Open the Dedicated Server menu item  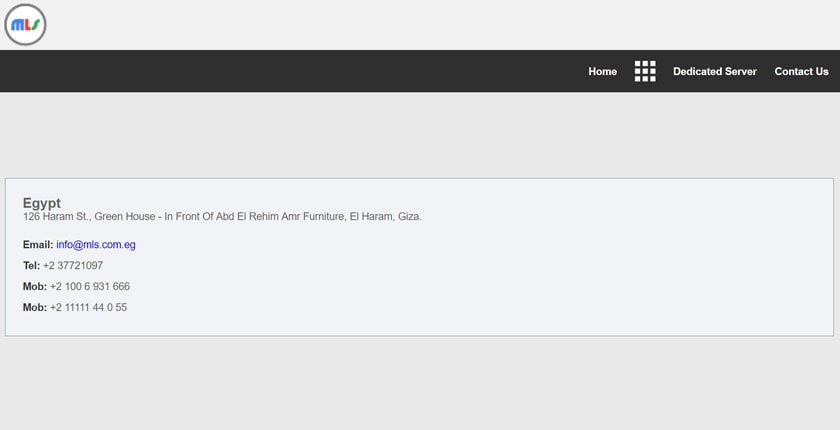coord(715,71)
